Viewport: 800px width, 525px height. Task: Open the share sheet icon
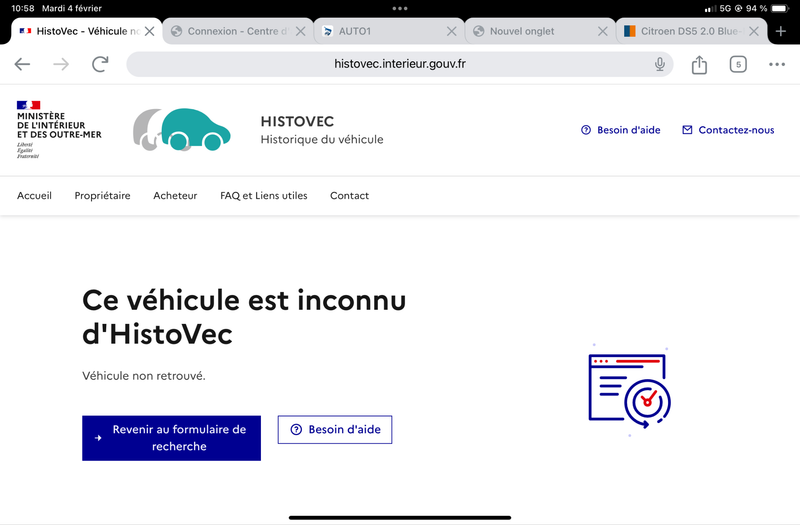[x=699, y=65]
